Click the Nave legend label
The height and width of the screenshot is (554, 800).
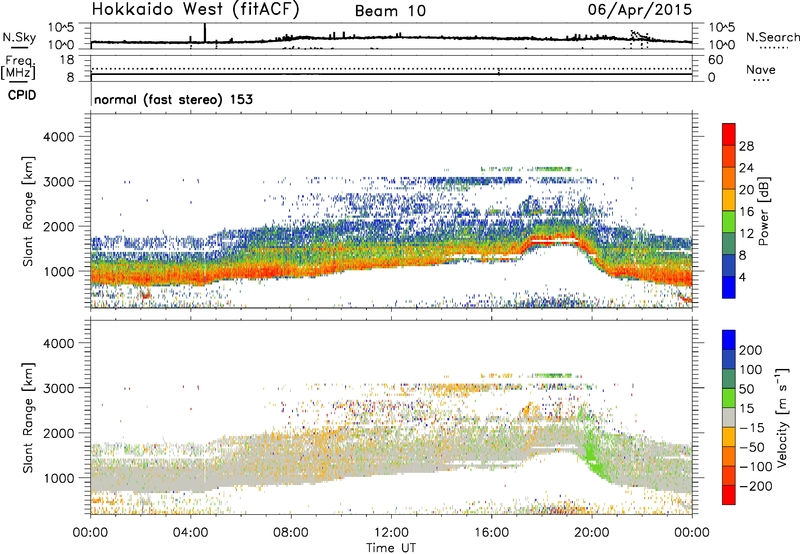pyautogui.click(x=761, y=70)
